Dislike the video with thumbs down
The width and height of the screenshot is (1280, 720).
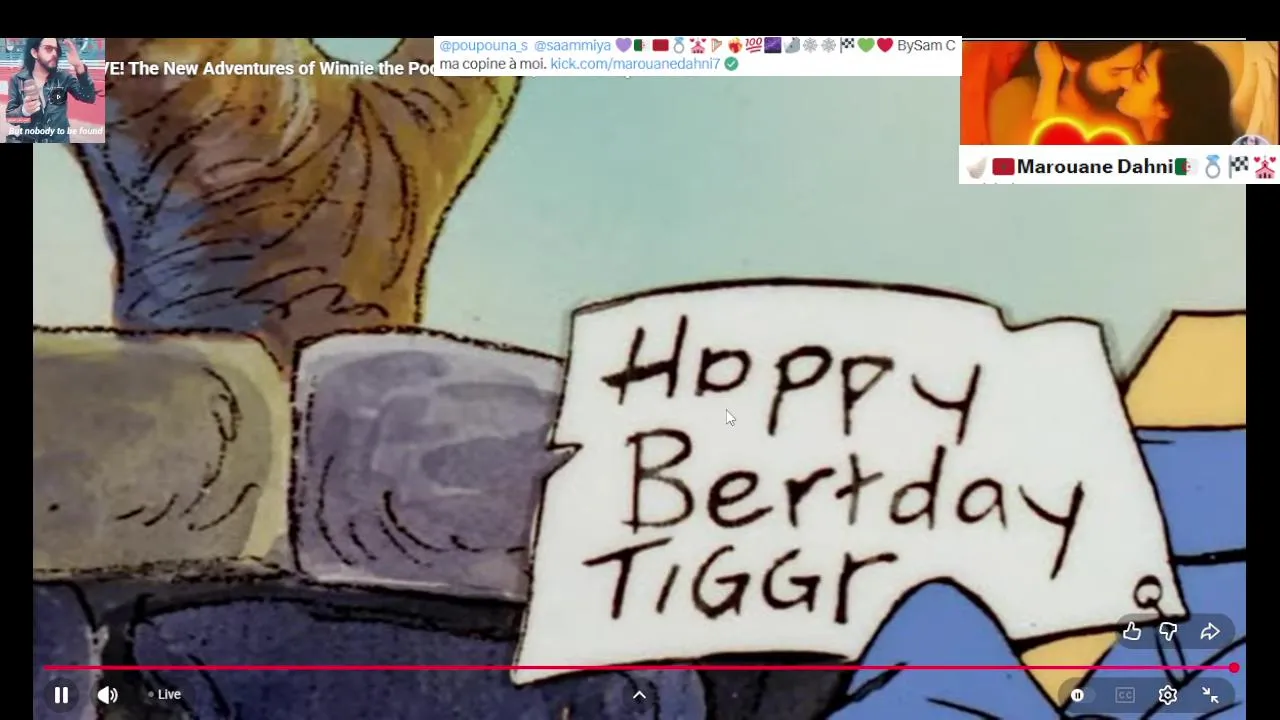coord(1168,631)
